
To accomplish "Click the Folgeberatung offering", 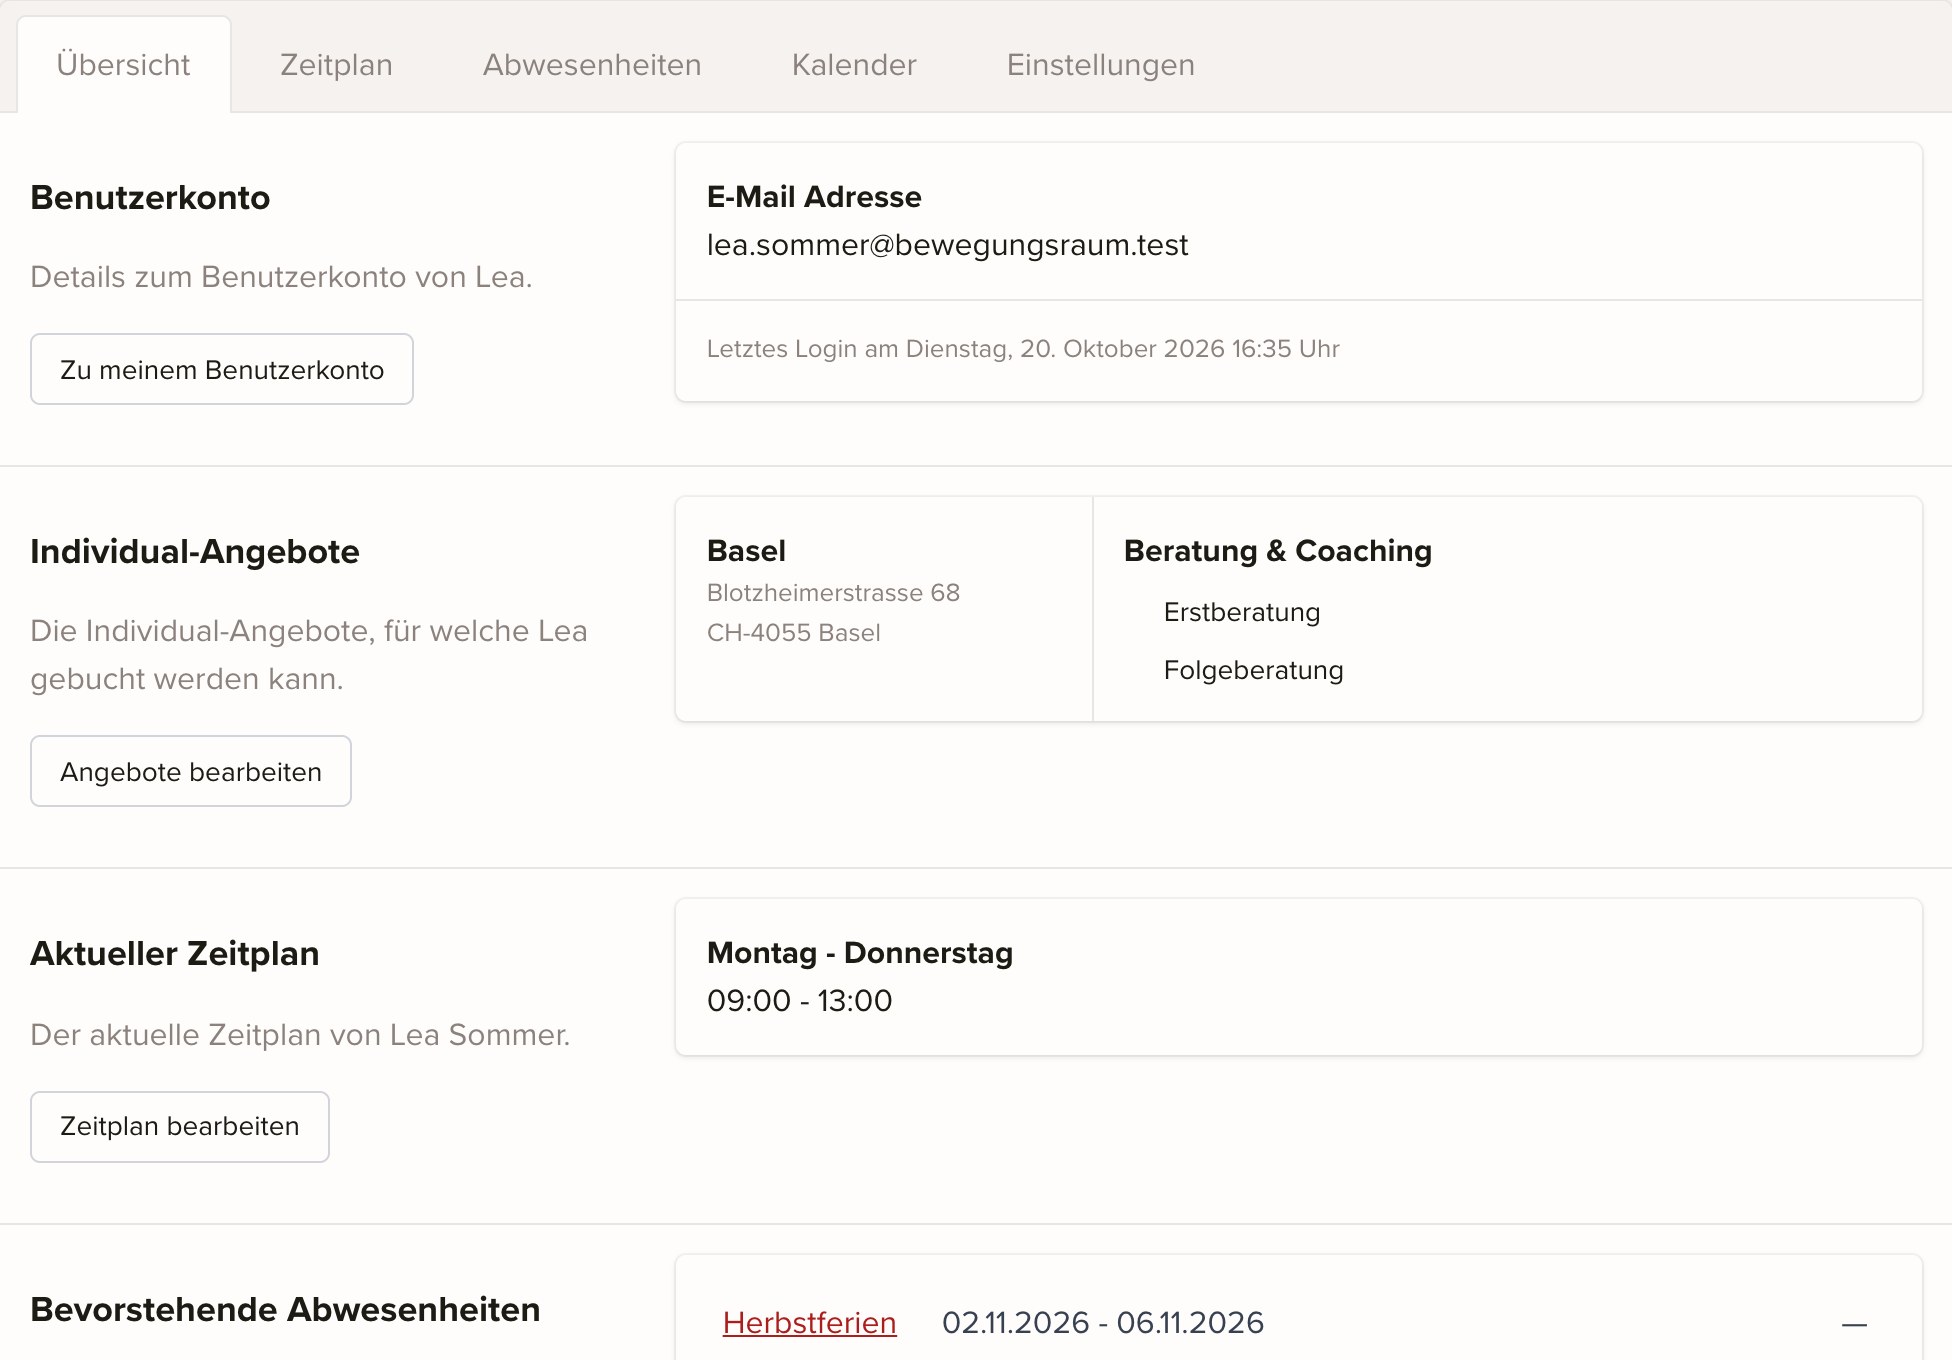I will (1253, 670).
